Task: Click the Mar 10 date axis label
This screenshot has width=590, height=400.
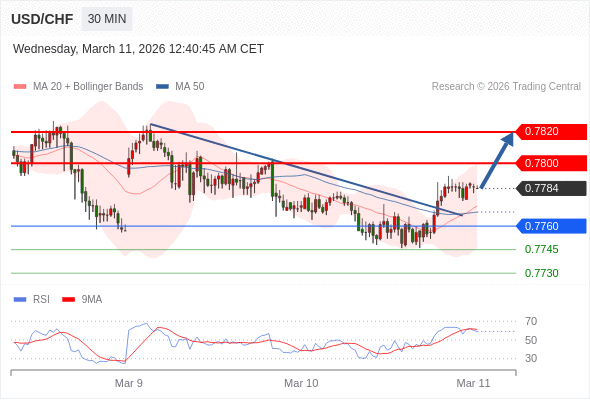Action: 301,383
